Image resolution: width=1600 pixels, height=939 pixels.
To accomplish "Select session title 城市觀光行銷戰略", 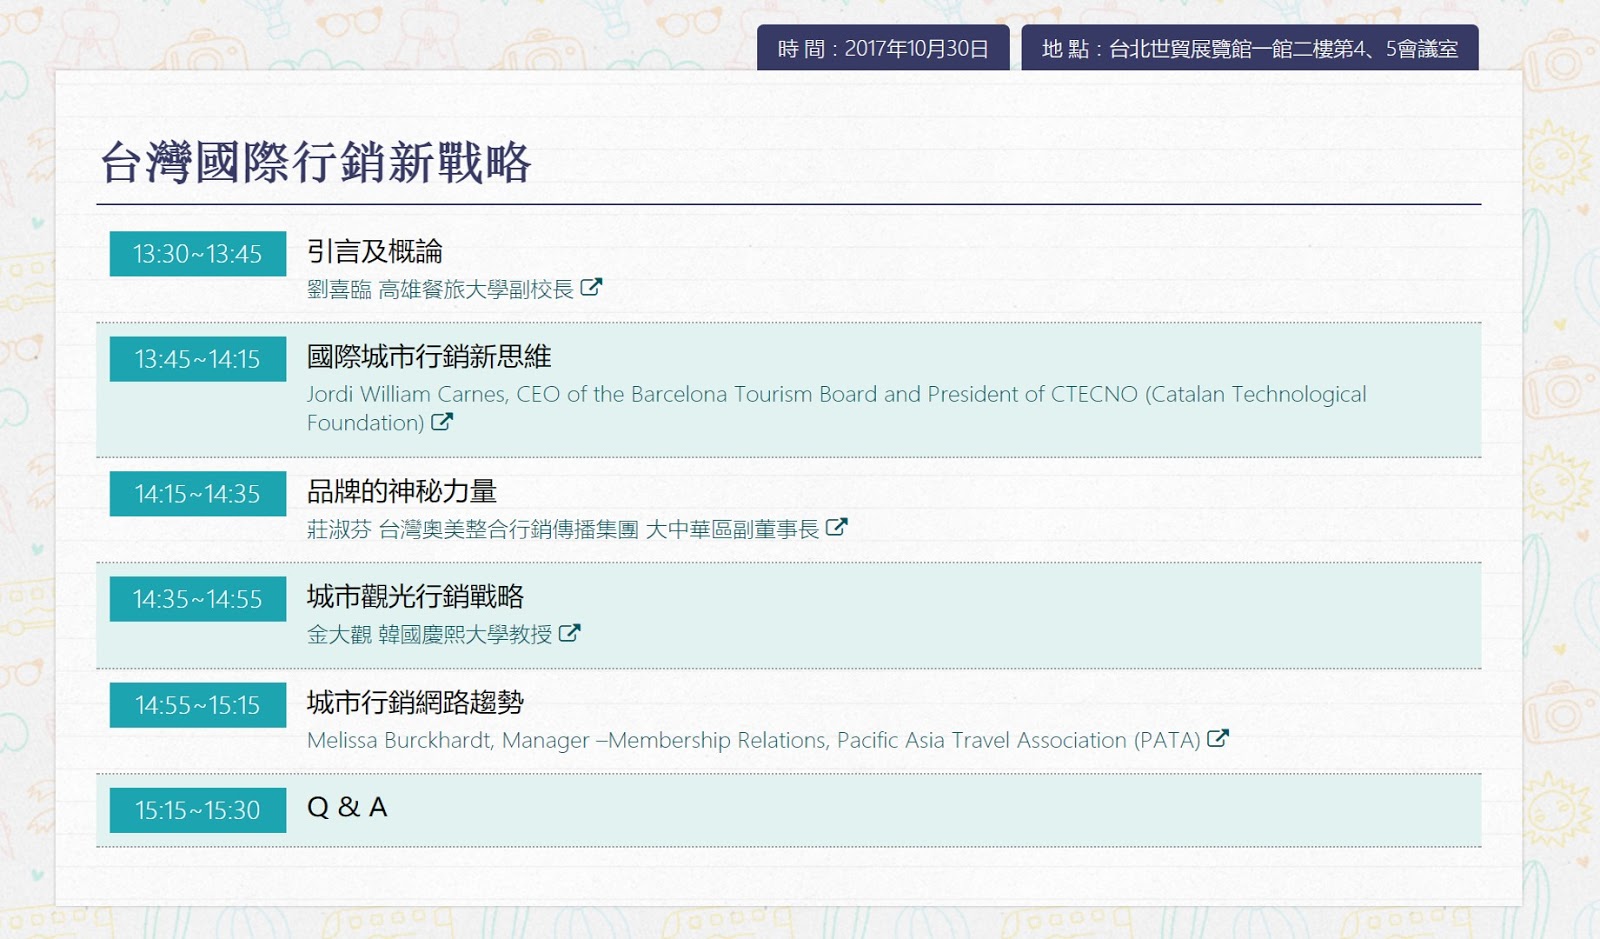I will [415, 597].
